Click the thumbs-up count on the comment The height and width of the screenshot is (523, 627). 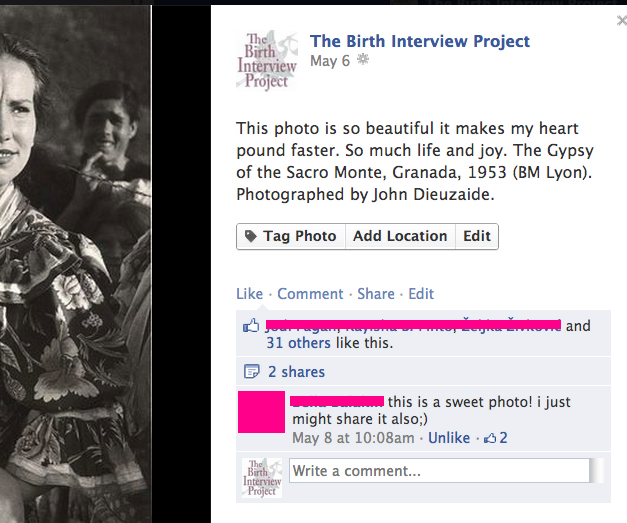coord(496,438)
